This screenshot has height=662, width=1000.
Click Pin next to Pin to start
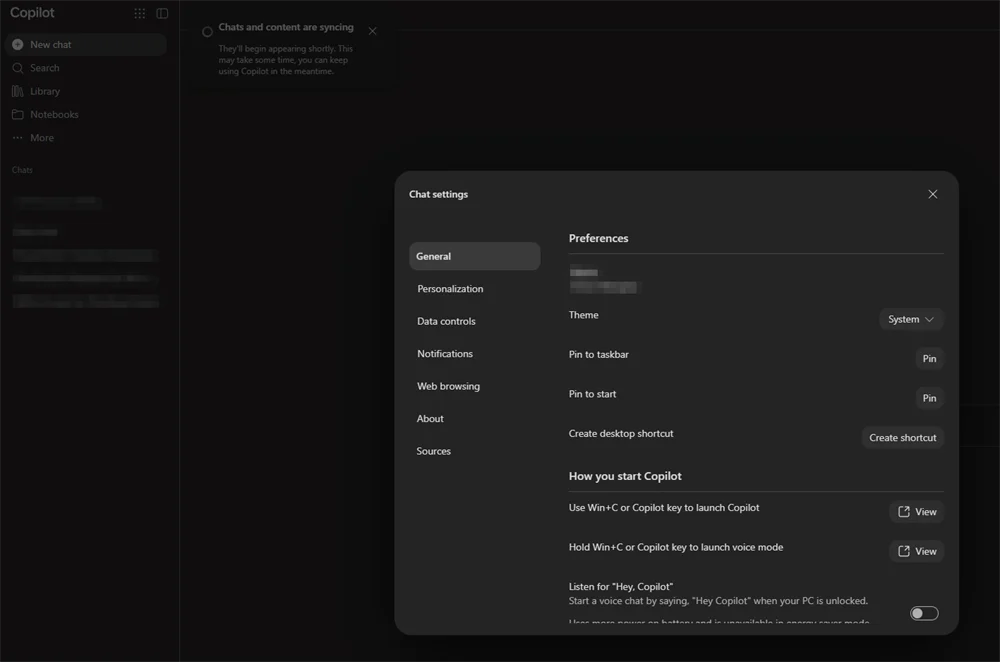pyautogui.click(x=929, y=398)
